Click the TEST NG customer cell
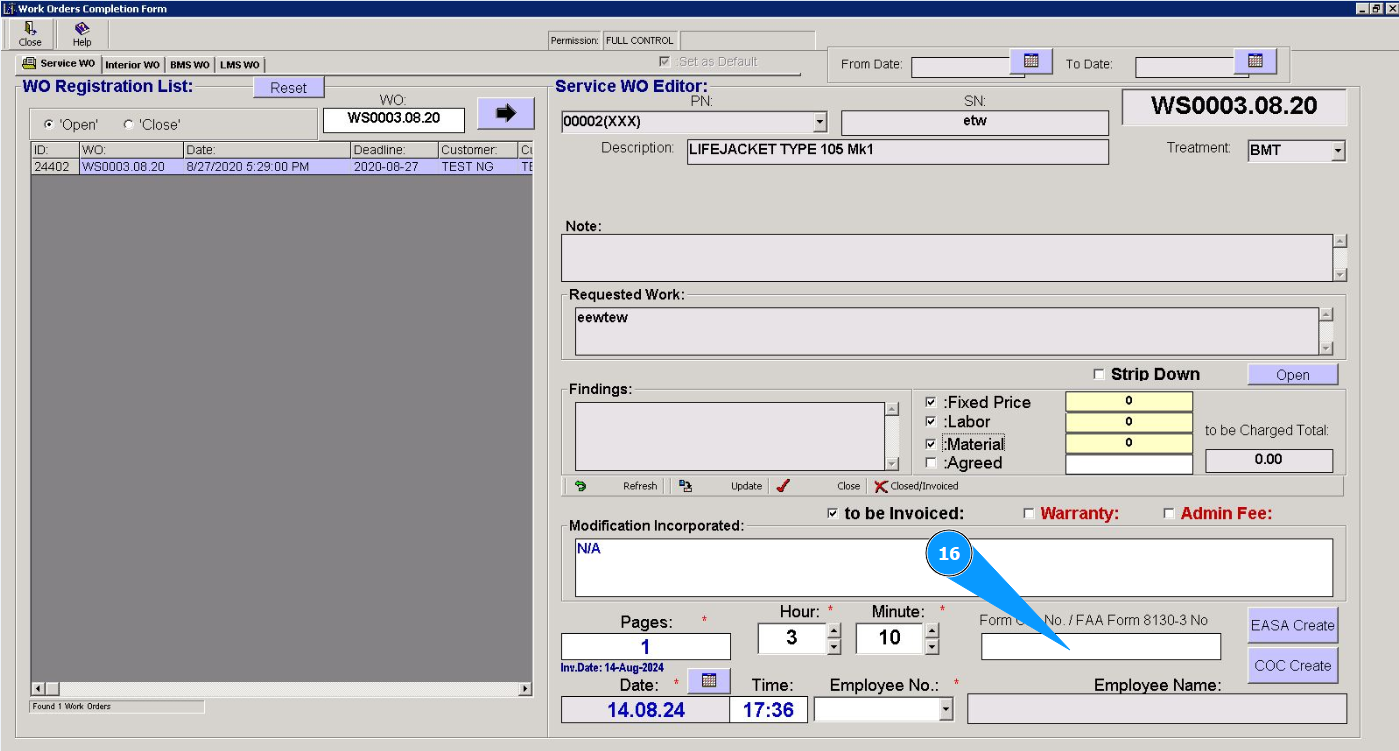The height and width of the screenshot is (751, 1399). pyautogui.click(x=478, y=167)
